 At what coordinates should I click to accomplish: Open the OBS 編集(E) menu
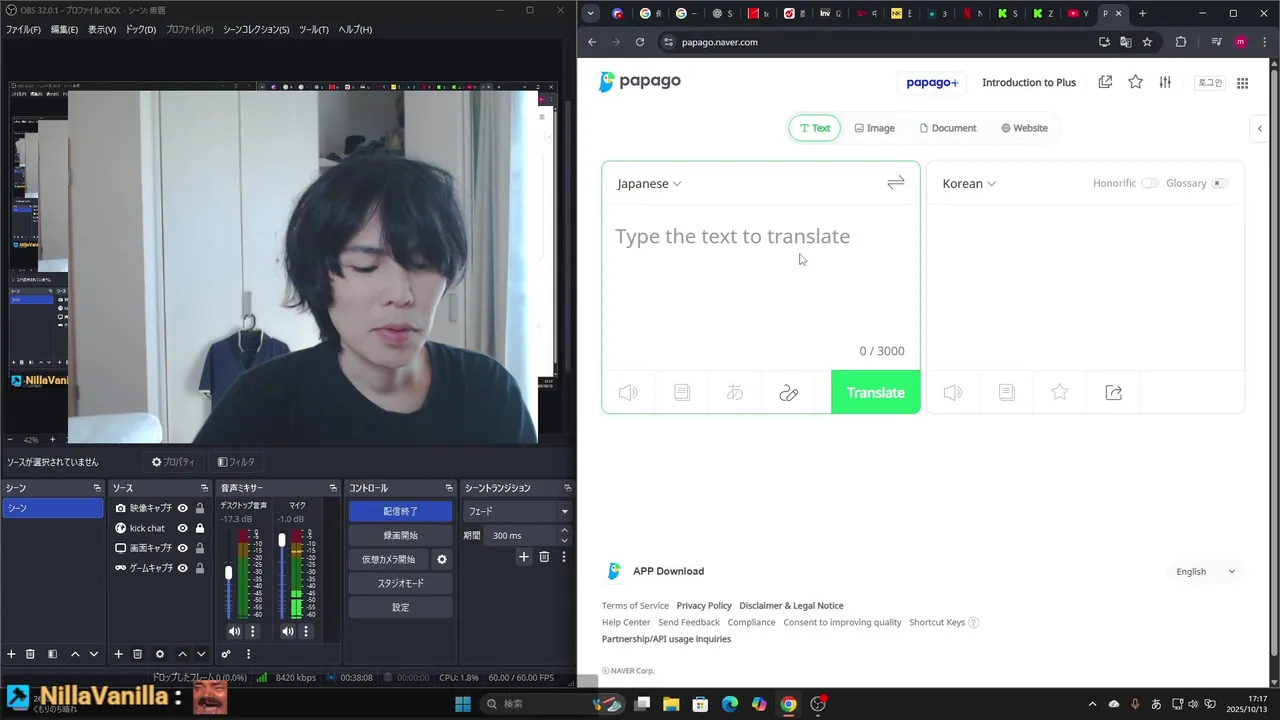point(64,29)
